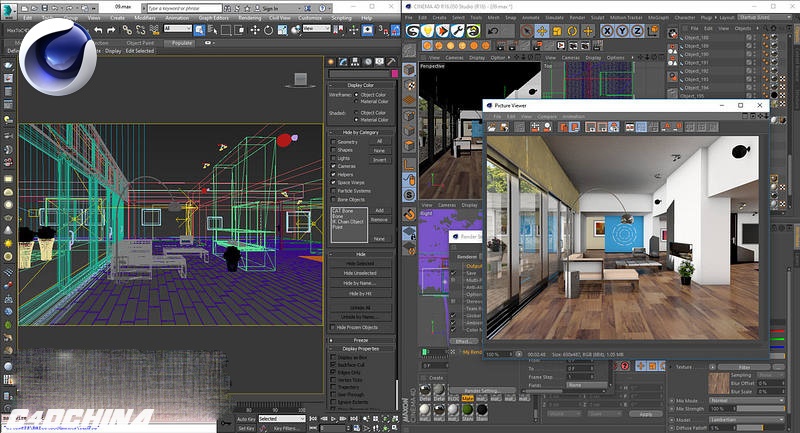
Task: Collapse the Hide rollout
Action: tap(361, 254)
